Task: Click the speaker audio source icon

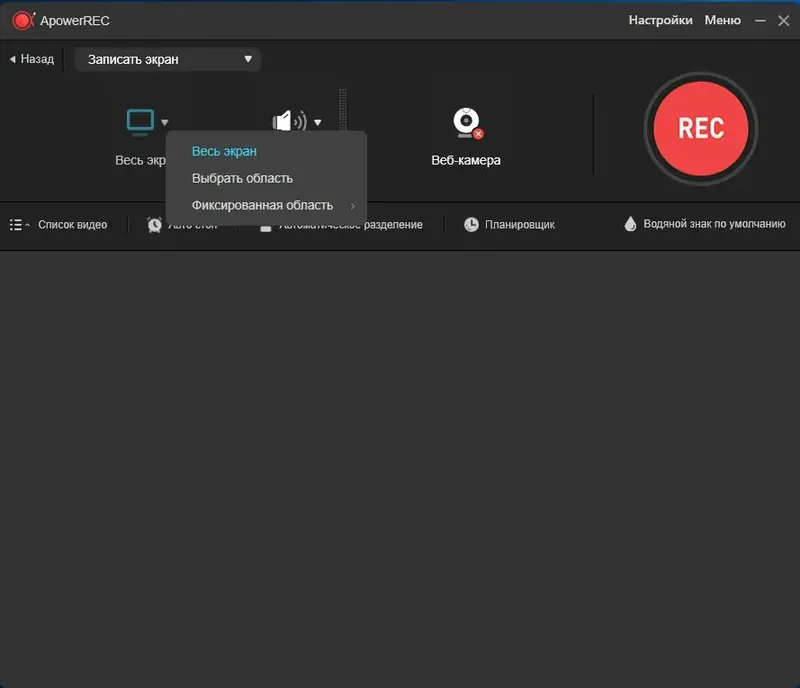Action: click(x=288, y=119)
